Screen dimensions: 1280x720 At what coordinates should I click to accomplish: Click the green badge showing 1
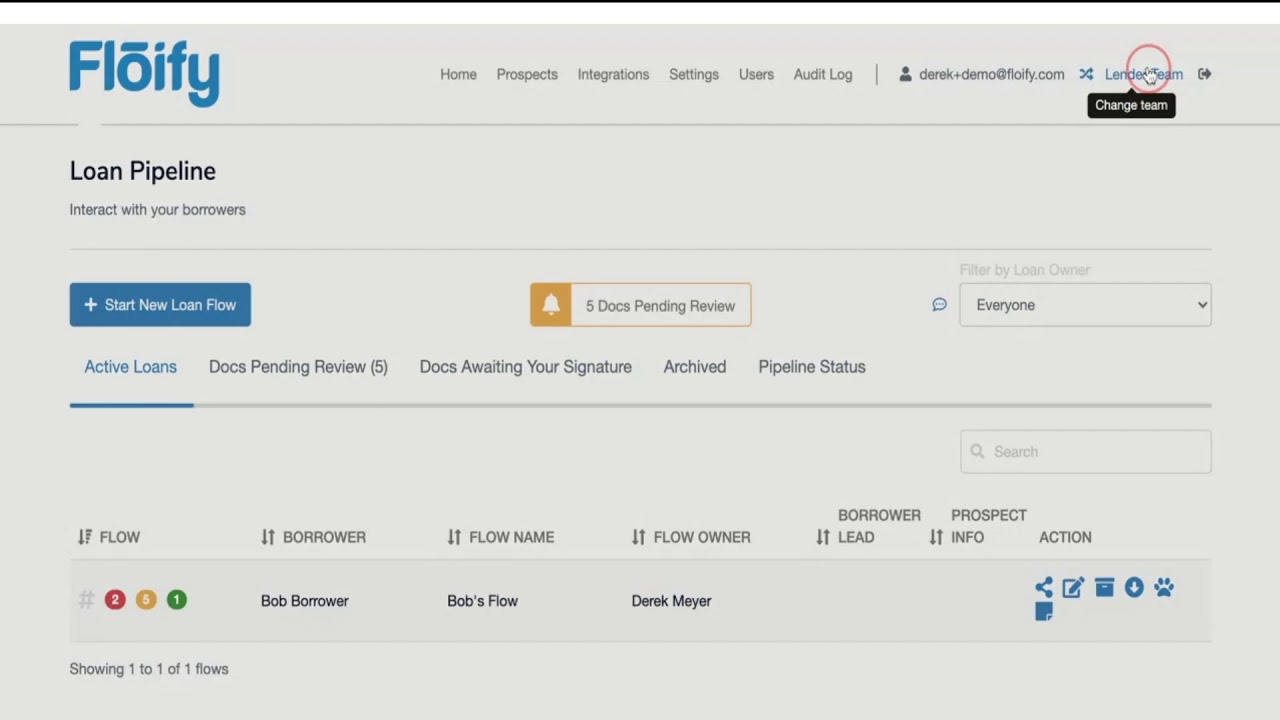tap(177, 600)
